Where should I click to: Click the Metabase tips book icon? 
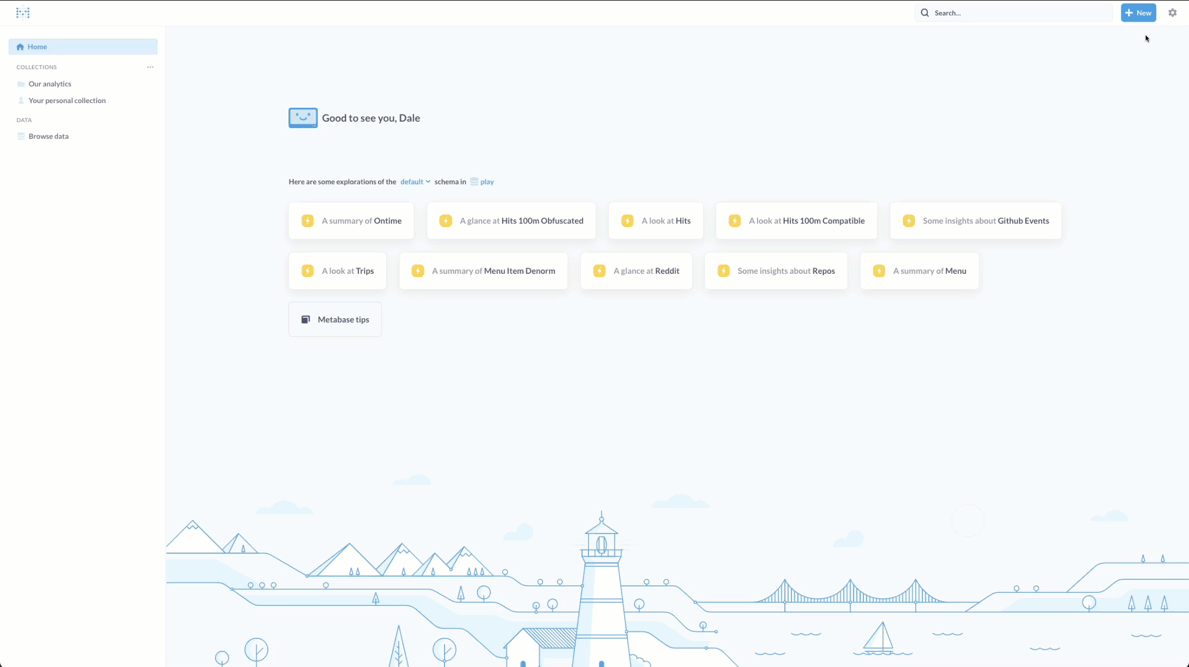point(306,320)
